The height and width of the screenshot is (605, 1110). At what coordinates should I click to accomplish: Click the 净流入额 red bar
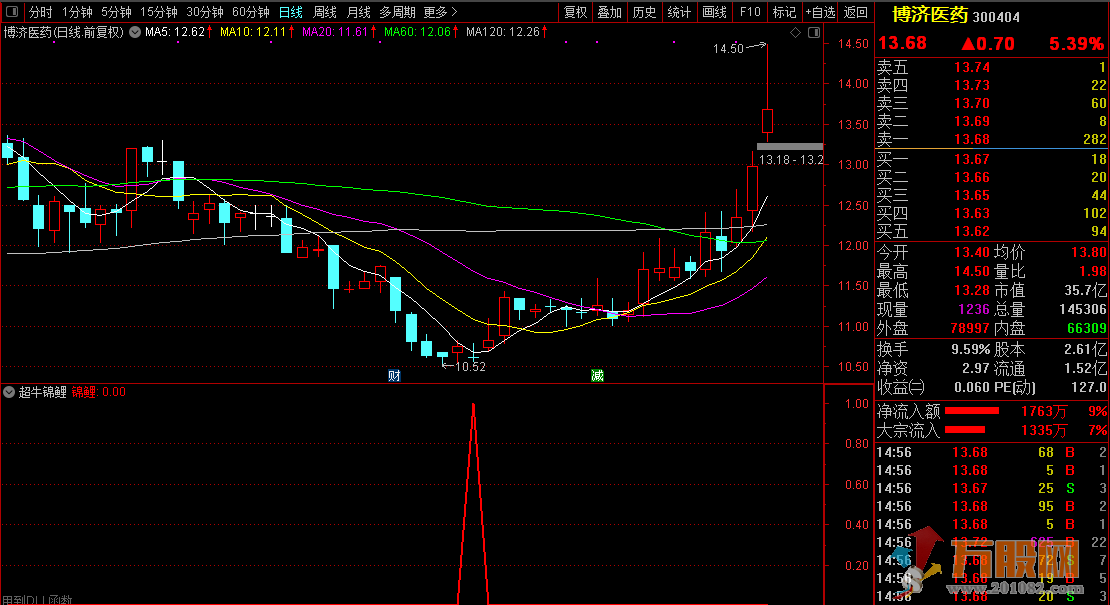pos(972,411)
